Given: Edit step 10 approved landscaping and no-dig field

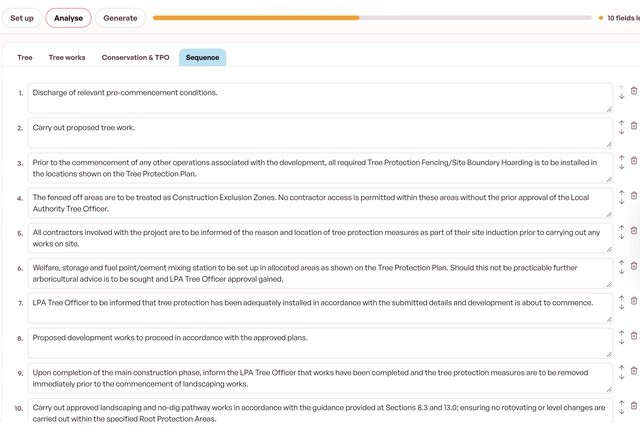Looking at the screenshot, I should coord(320,412).
